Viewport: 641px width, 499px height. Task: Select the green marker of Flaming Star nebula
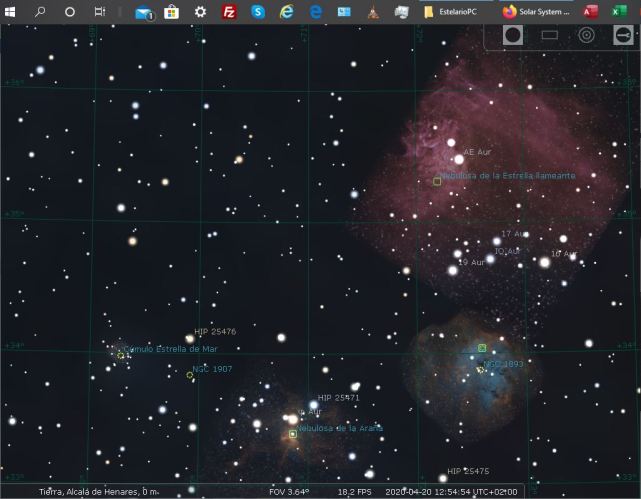point(437,181)
